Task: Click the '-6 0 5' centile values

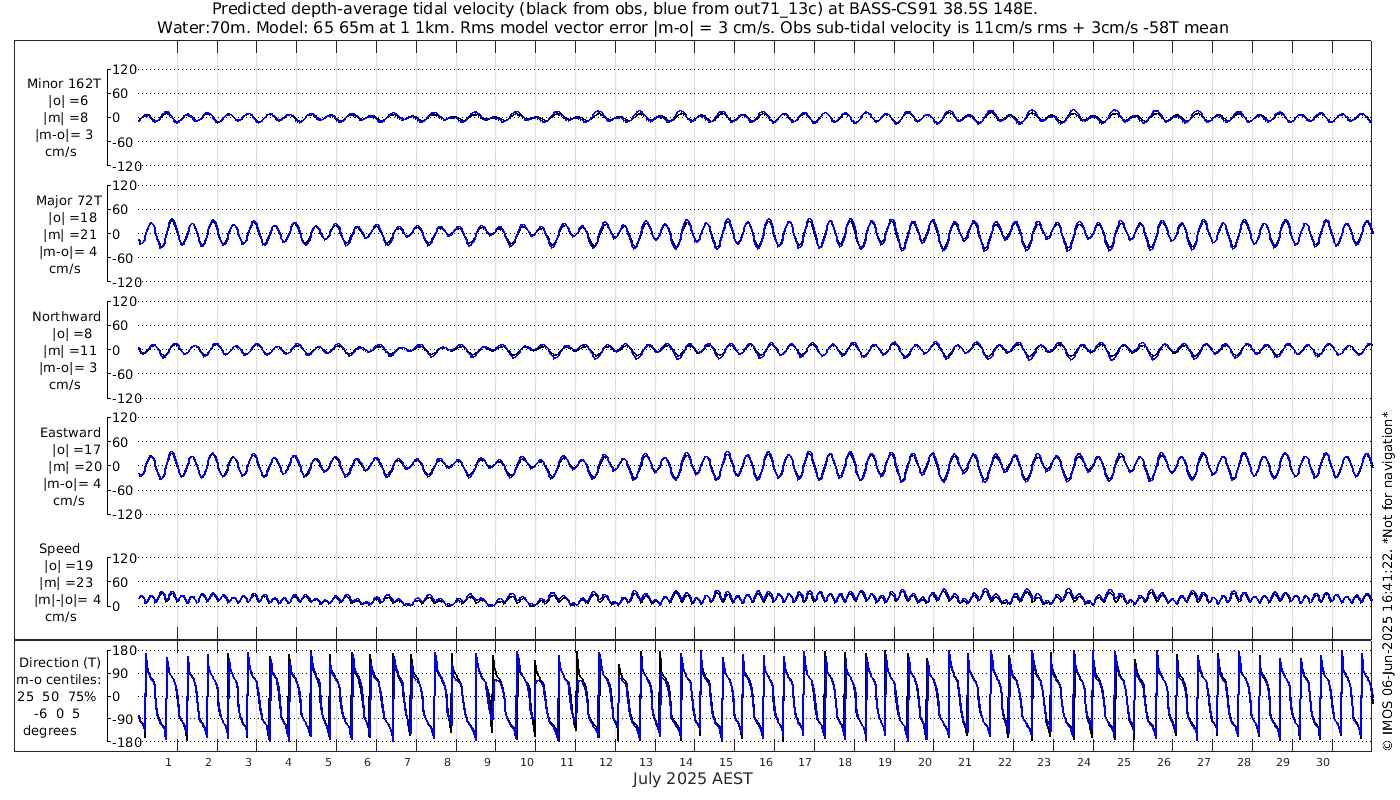Action: coord(55,714)
